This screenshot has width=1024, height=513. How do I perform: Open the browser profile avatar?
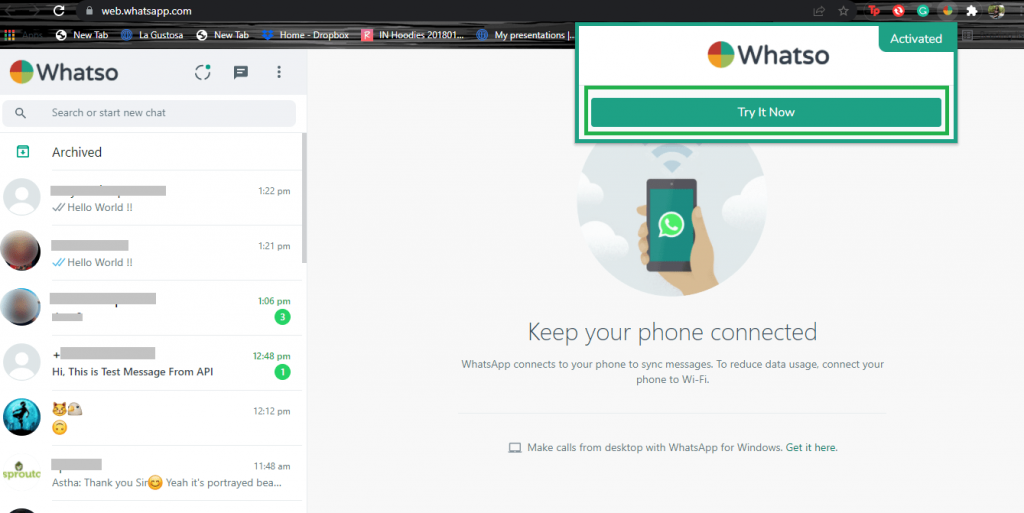coord(996,11)
